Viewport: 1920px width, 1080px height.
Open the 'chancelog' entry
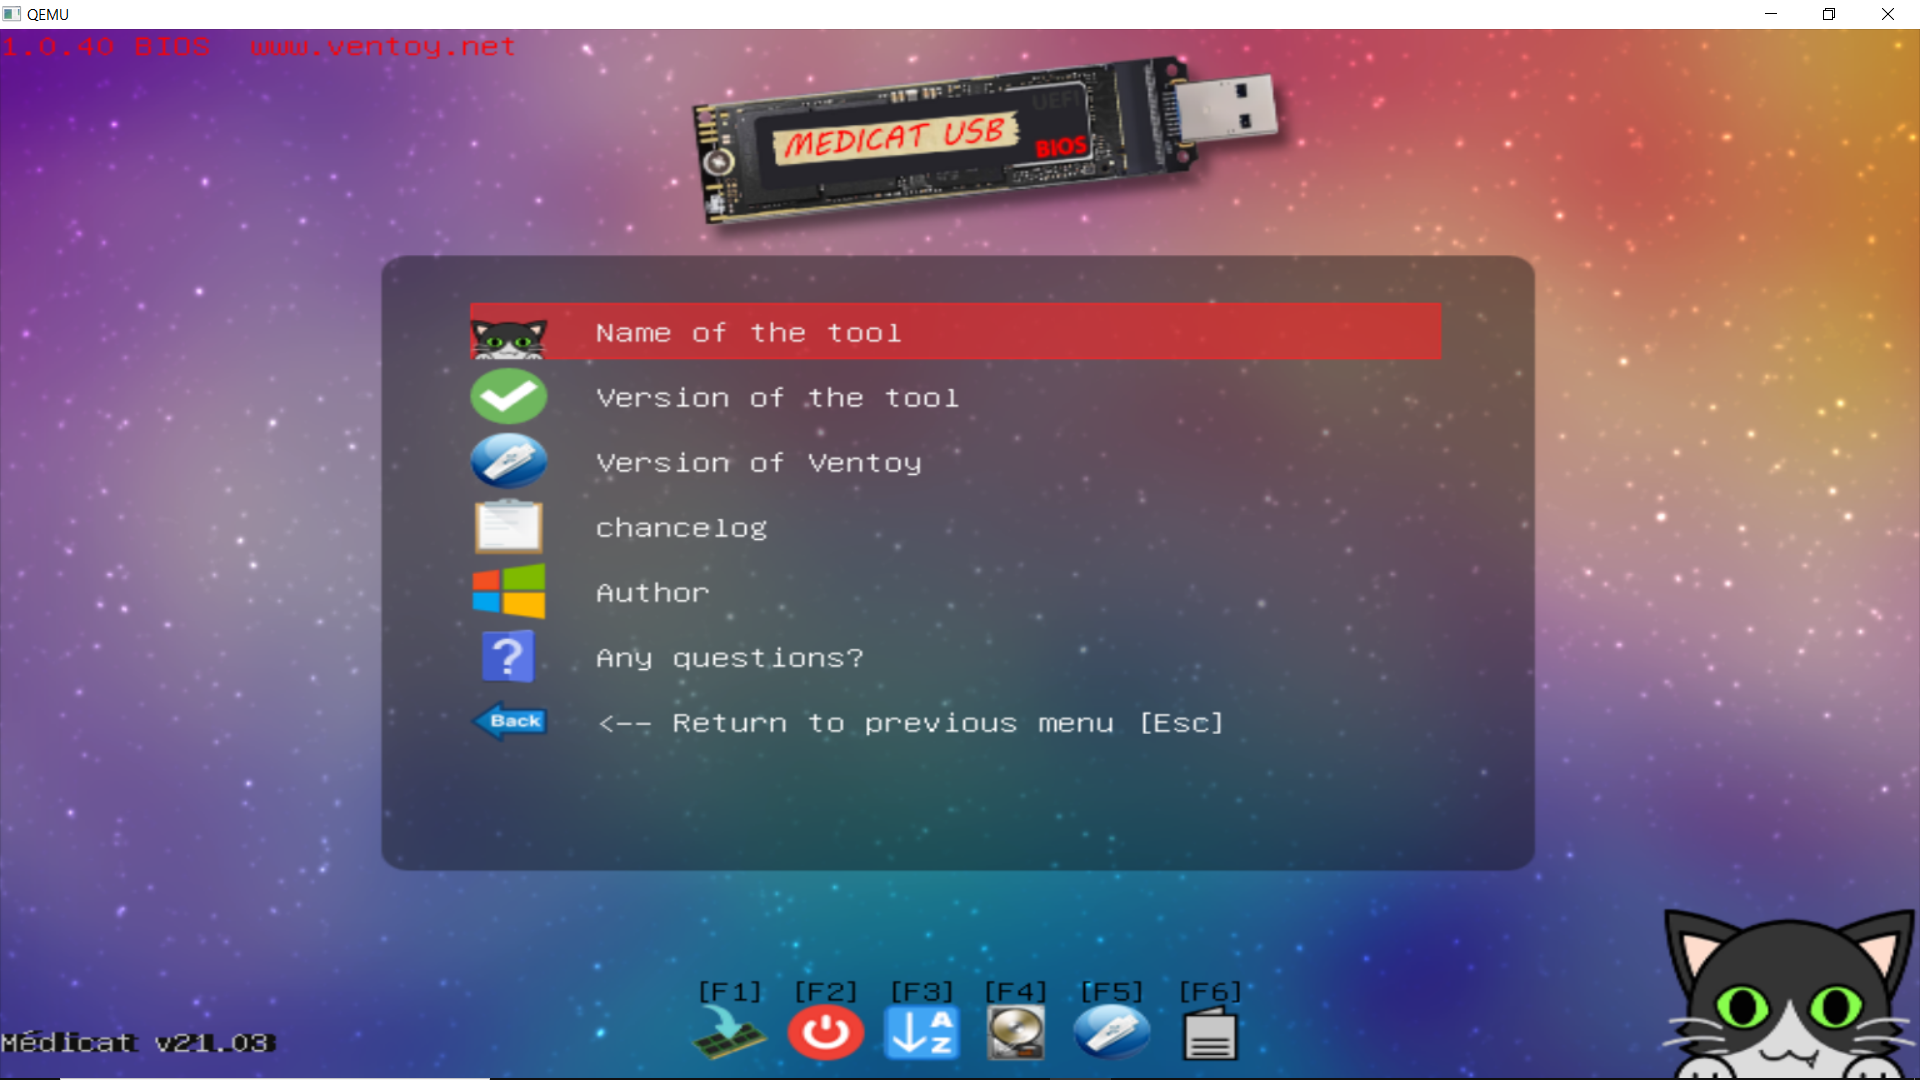955,527
